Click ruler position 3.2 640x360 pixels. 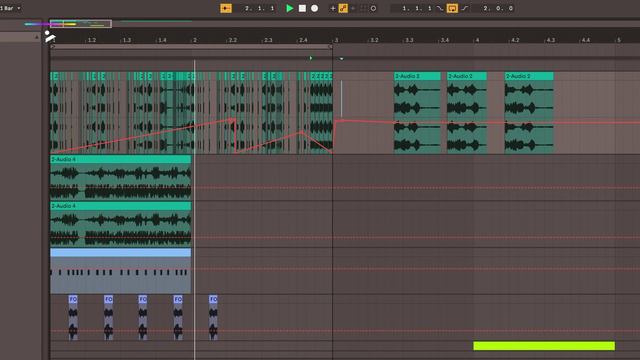(x=374, y=40)
